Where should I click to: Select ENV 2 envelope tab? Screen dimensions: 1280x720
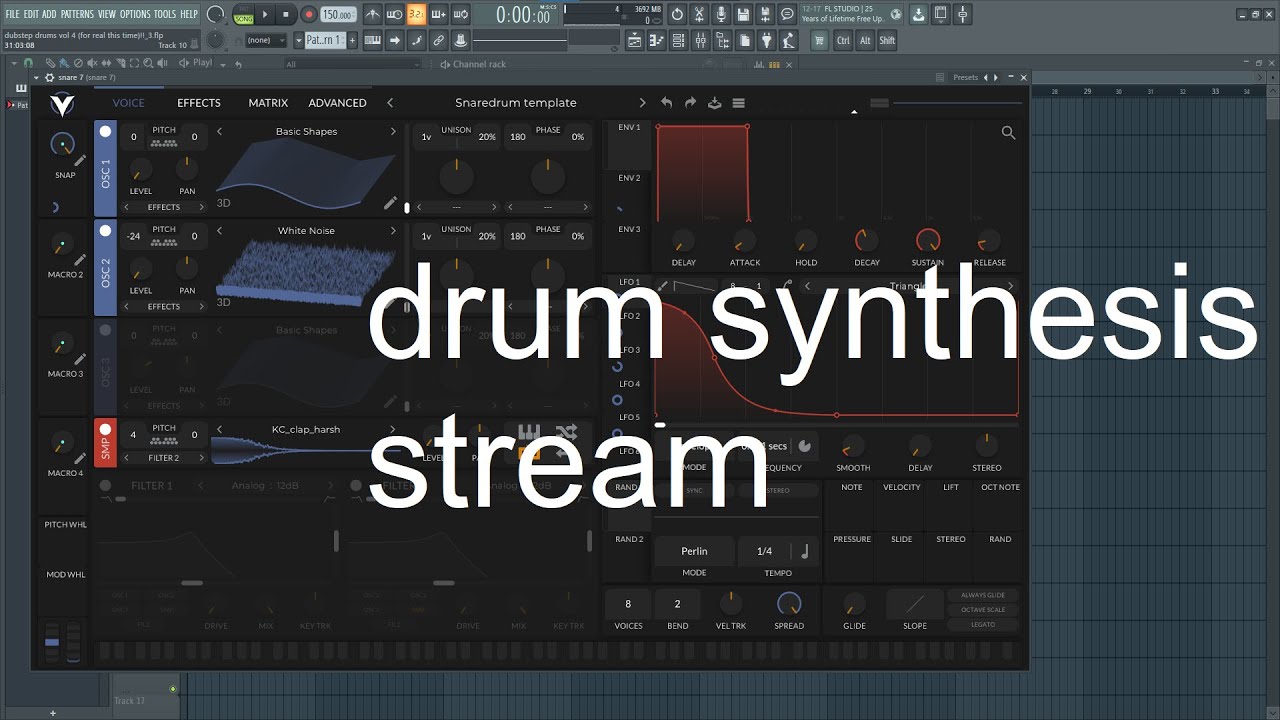tap(629, 178)
